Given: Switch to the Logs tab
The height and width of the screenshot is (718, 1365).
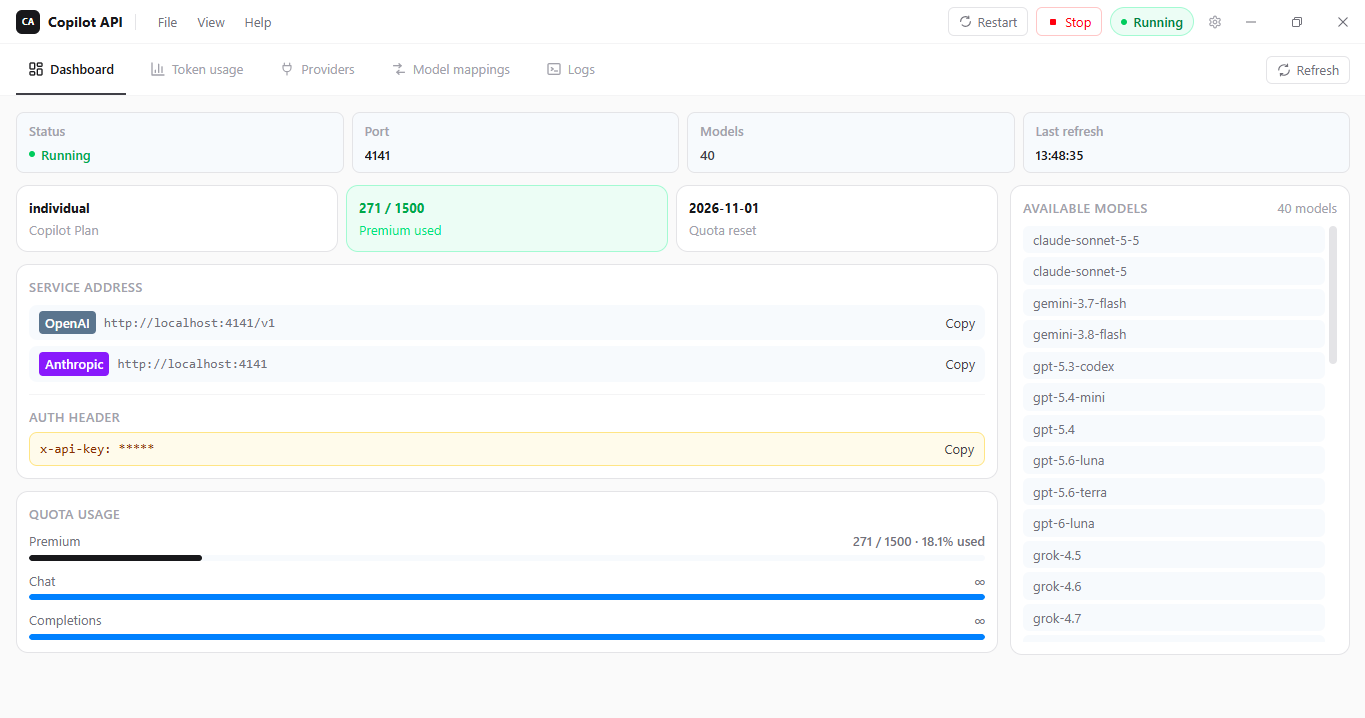Looking at the screenshot, I should pyautogui.click(x=571, y=70).
